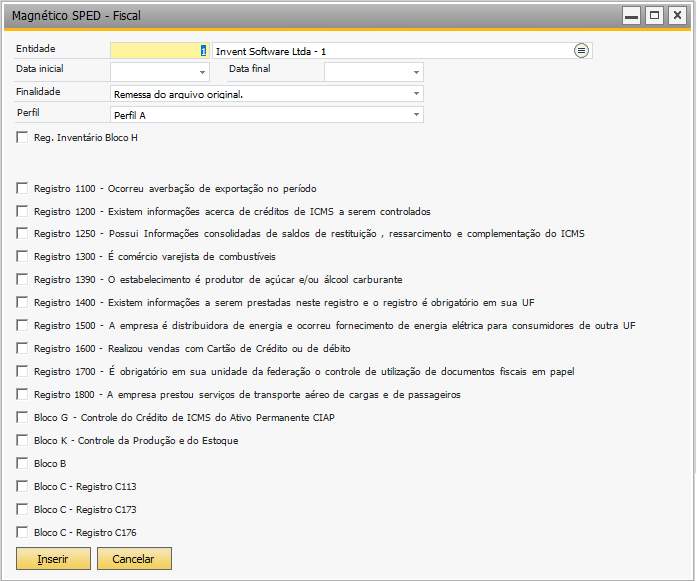Viewport: 697px width, 581px height.
Task: Click the Cancelar button
Action: 134,559
